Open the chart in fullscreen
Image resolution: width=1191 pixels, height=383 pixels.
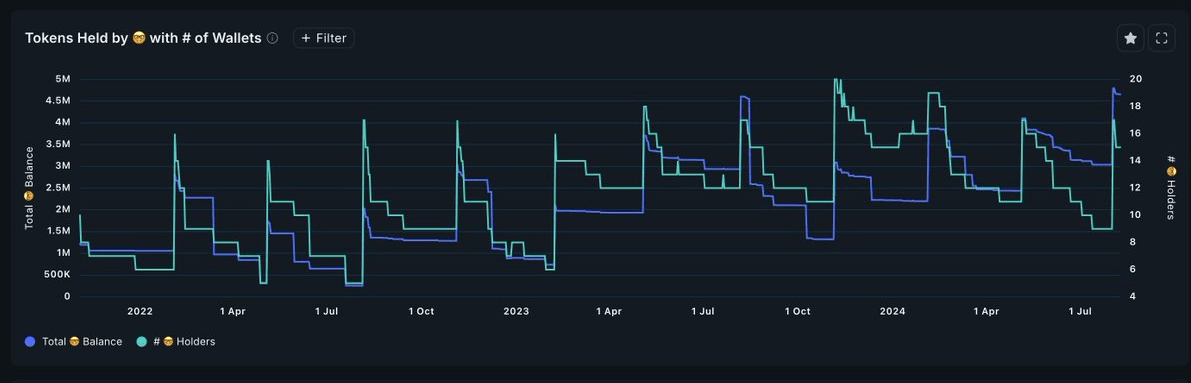click(1161, 38)
